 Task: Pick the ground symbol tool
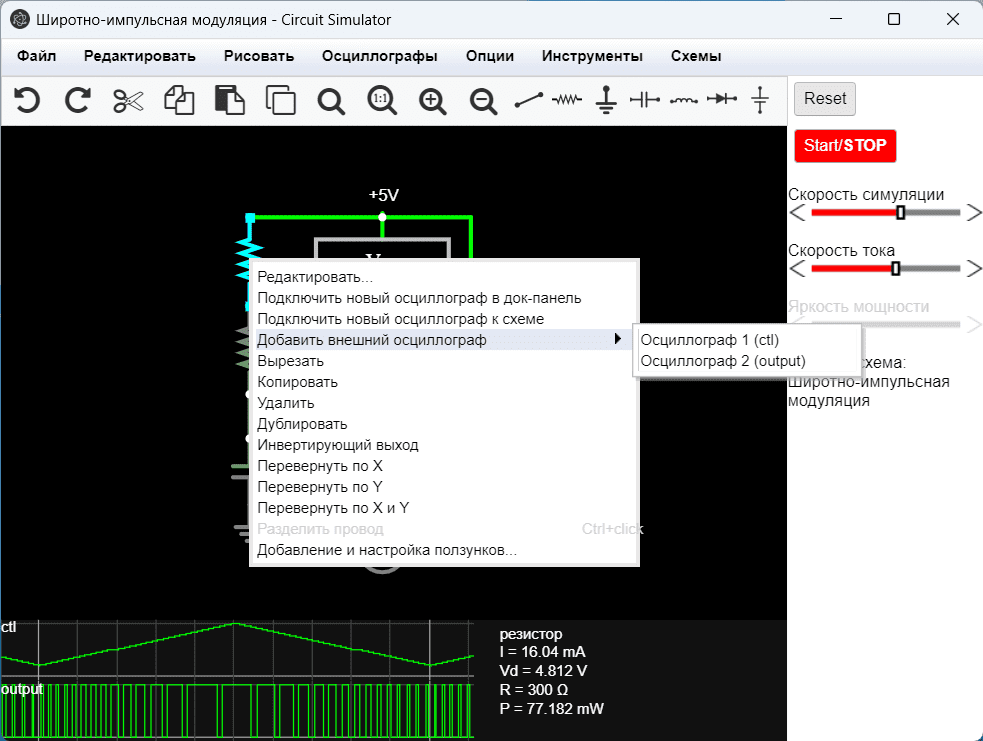605,100
